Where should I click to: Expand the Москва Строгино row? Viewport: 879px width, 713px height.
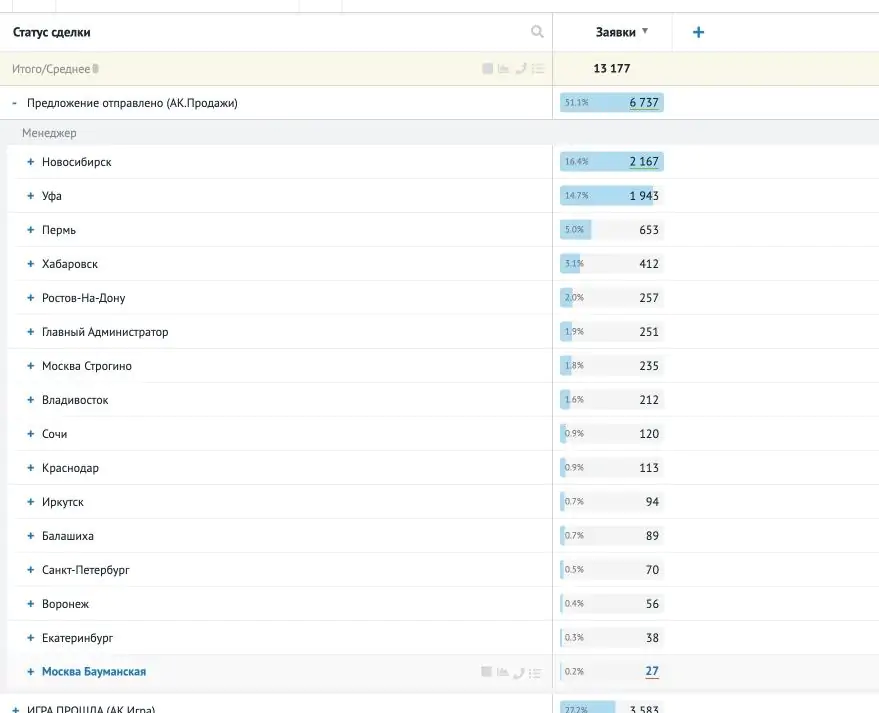(31, 366)
